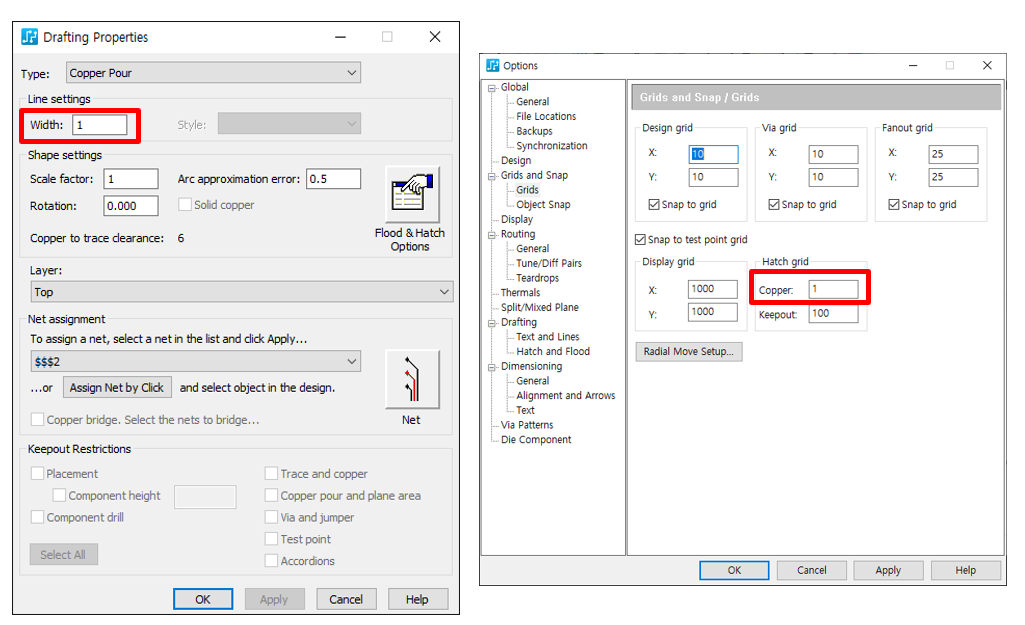Click the Hatch grid Copper field
This screenshot has width=1025, height=625.
[833, 289]
